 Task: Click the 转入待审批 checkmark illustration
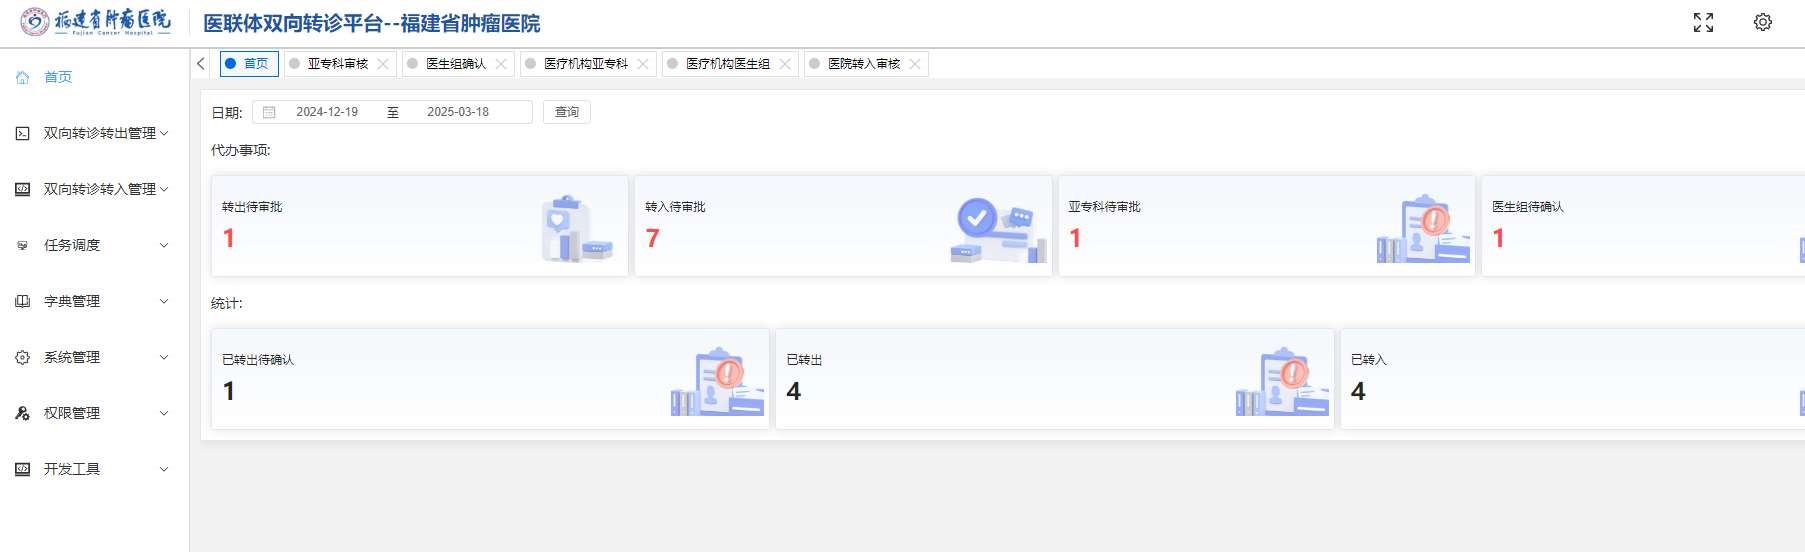(x=998, y=229)
